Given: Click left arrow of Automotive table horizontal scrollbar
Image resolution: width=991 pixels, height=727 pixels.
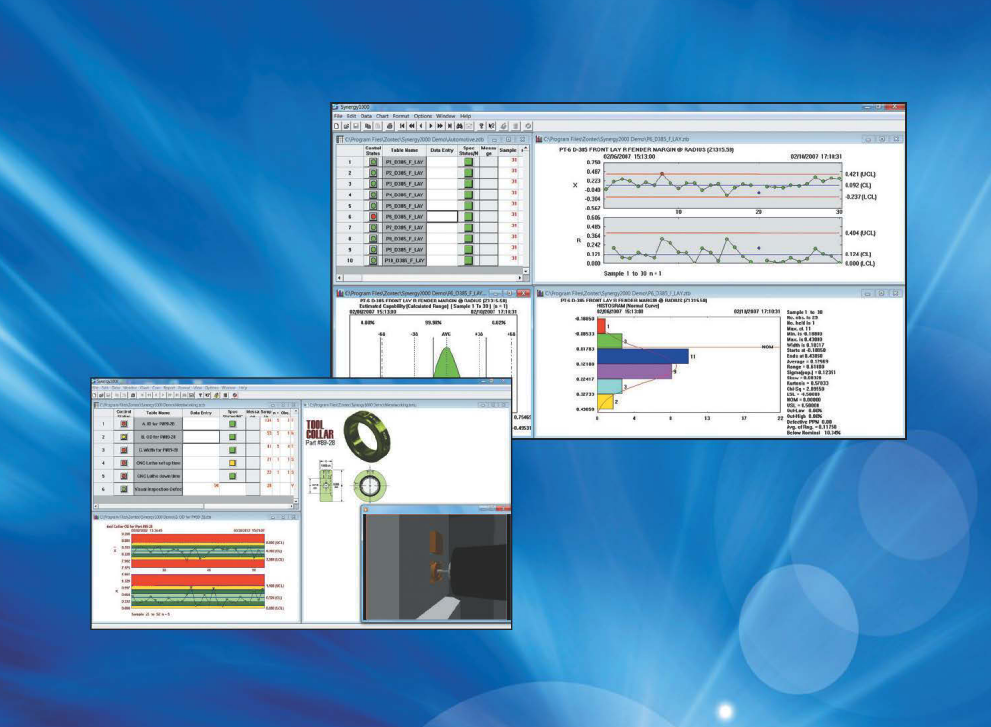Looking at the screenshot, I should (340, 278).
